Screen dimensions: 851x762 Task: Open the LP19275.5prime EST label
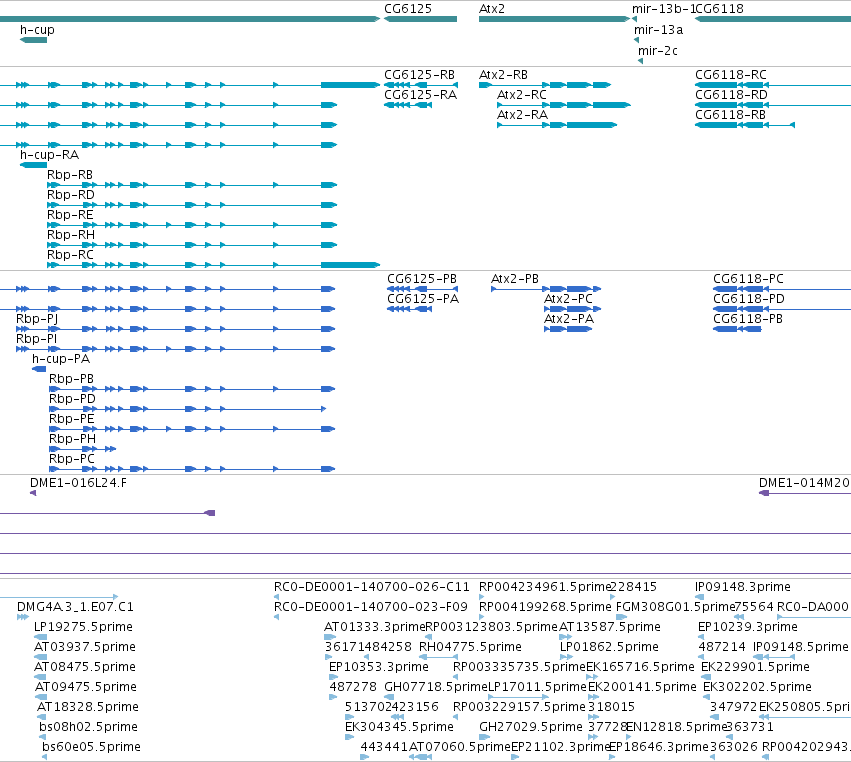84,627
